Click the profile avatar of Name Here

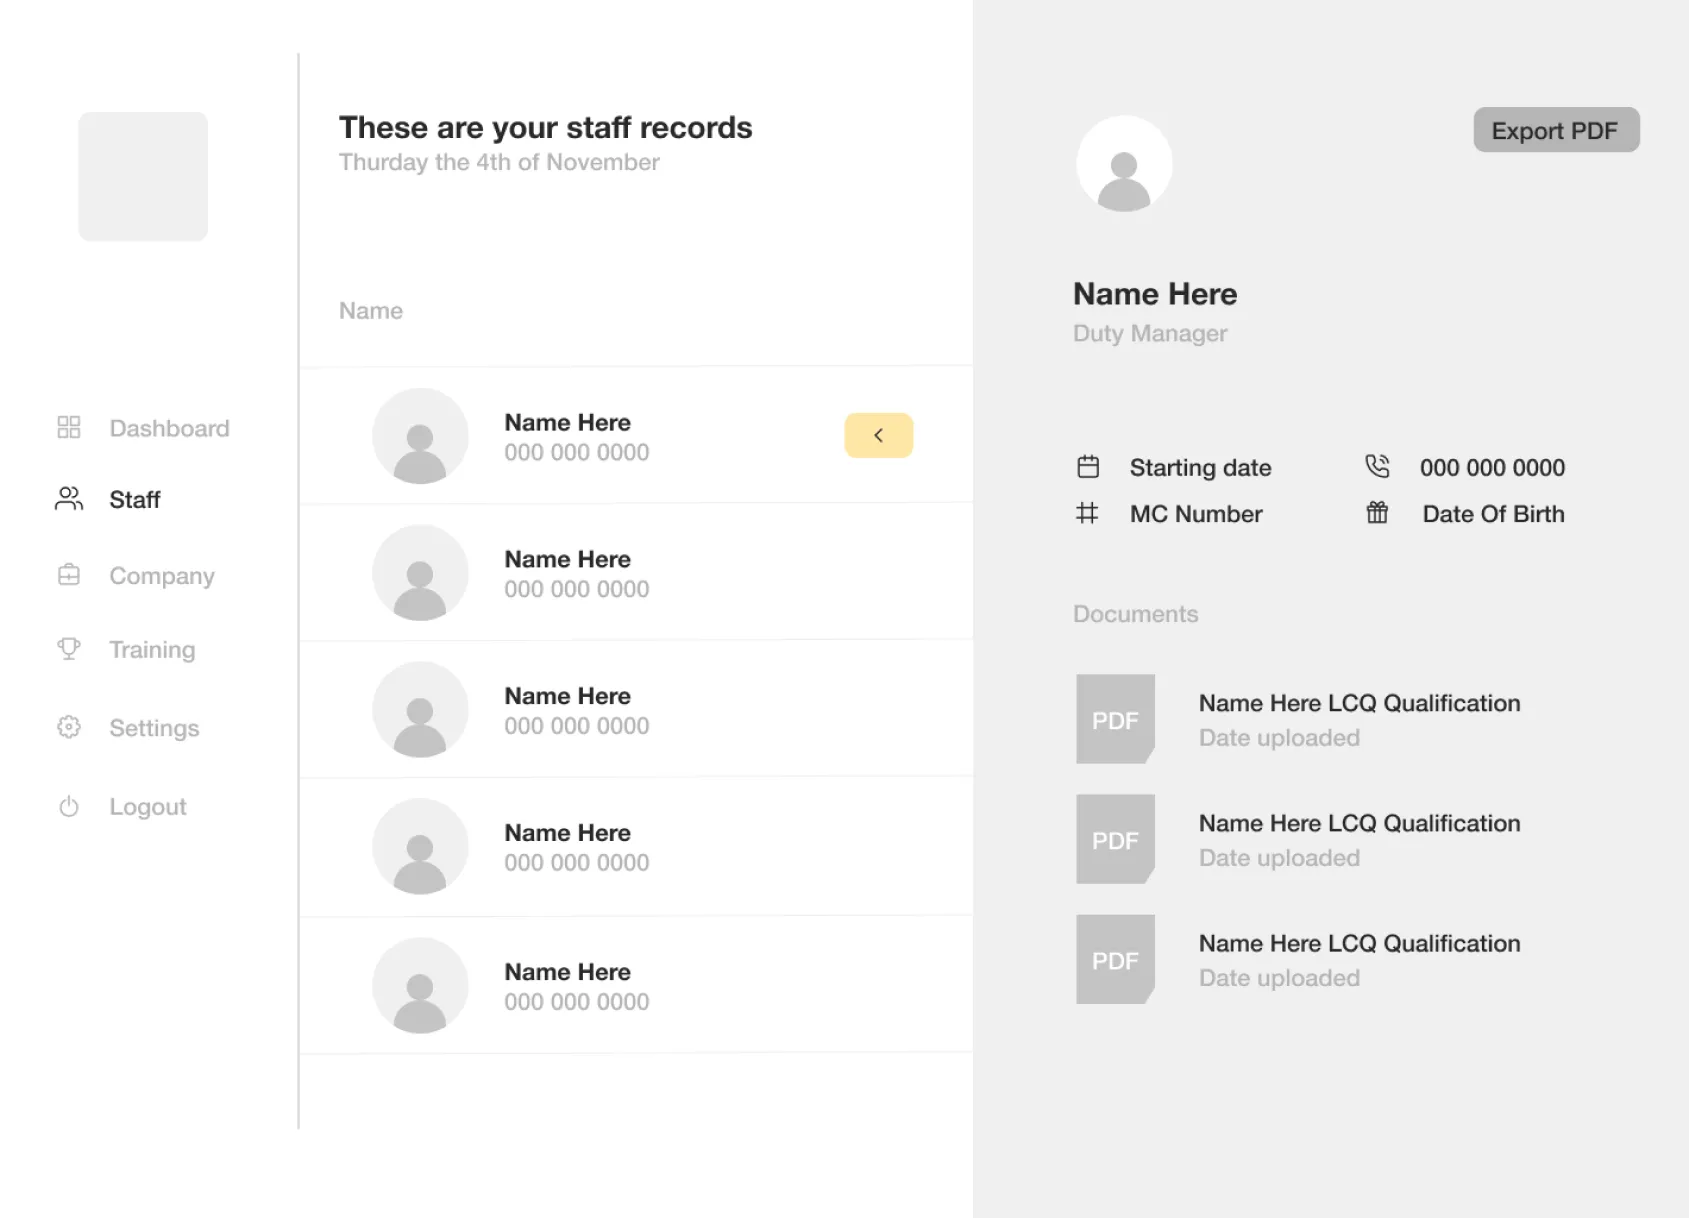1124,164
